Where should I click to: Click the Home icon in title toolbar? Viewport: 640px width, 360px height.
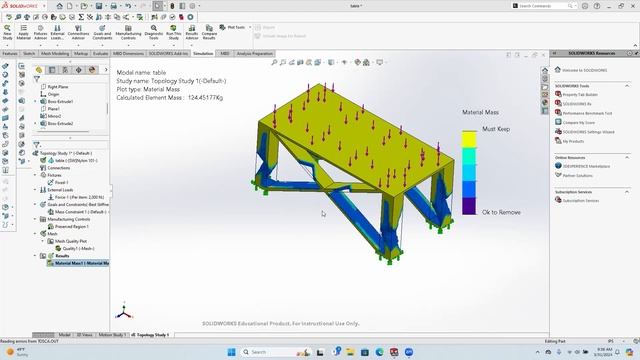(60, 6)
